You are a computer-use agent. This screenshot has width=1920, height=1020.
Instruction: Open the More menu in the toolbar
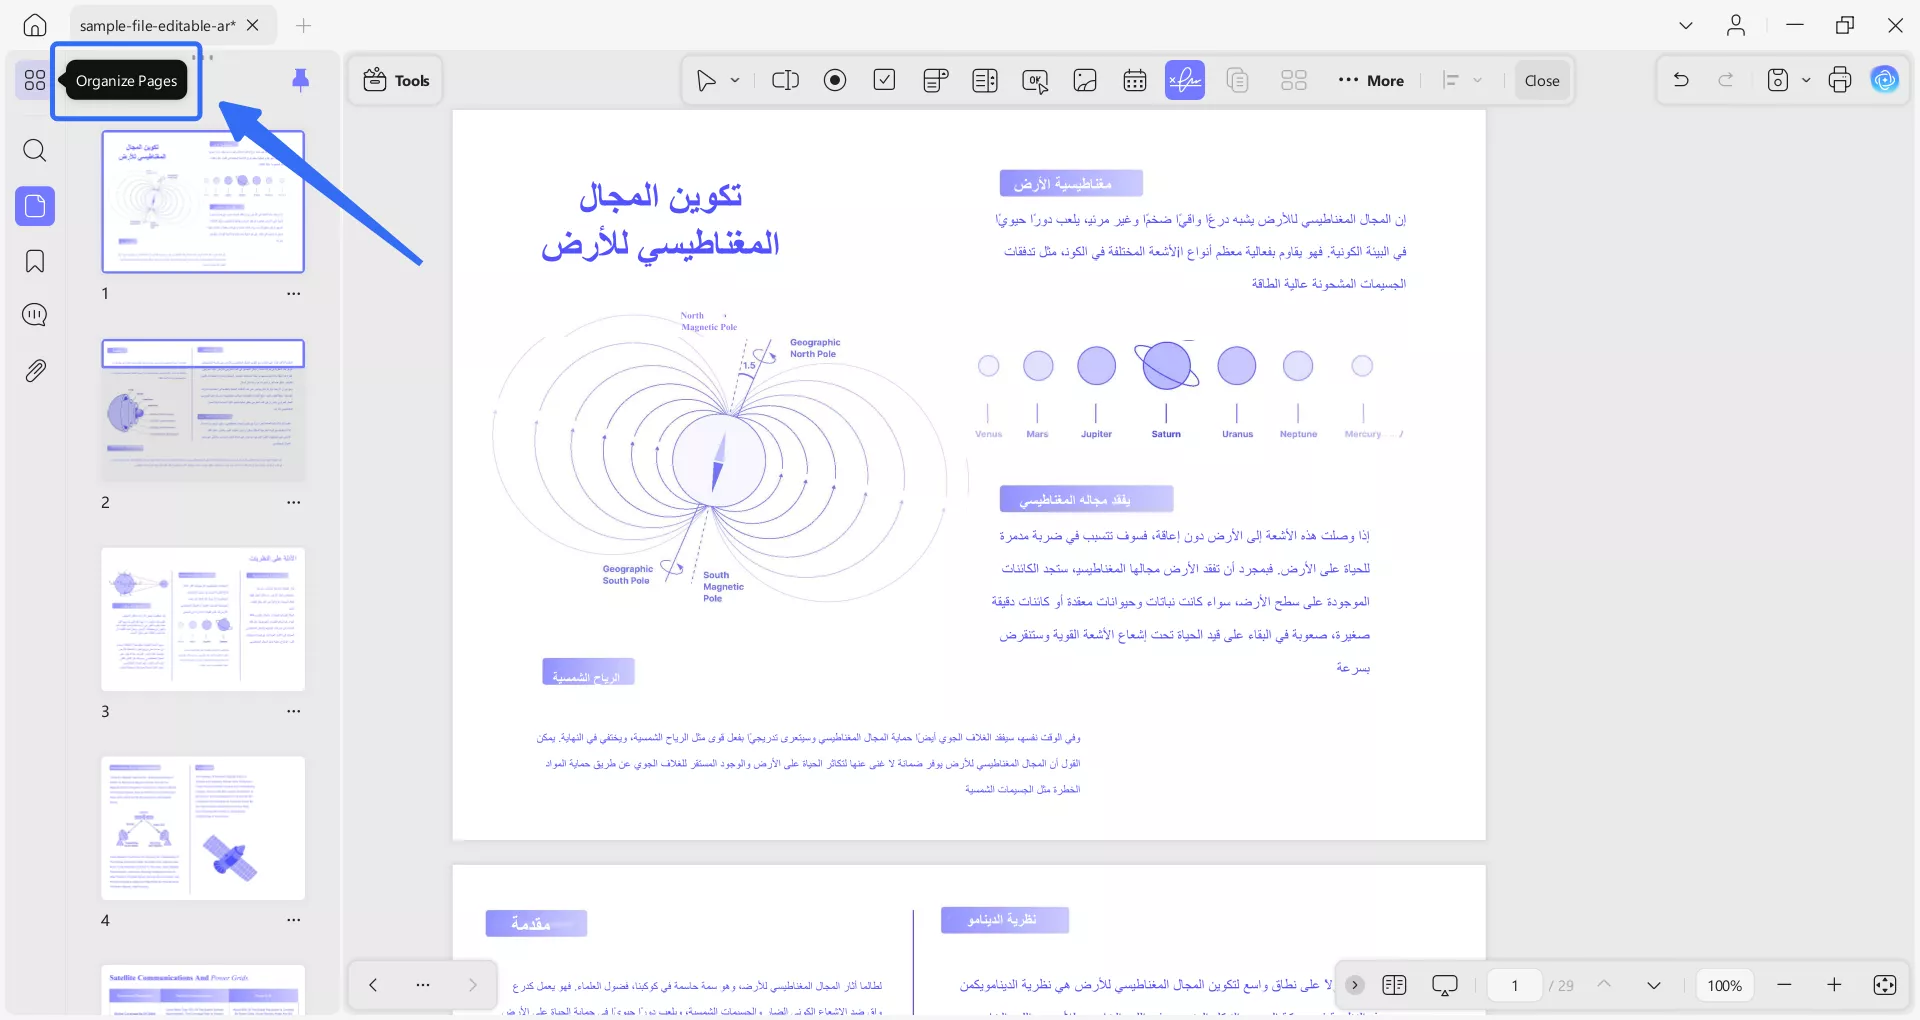1370,80
